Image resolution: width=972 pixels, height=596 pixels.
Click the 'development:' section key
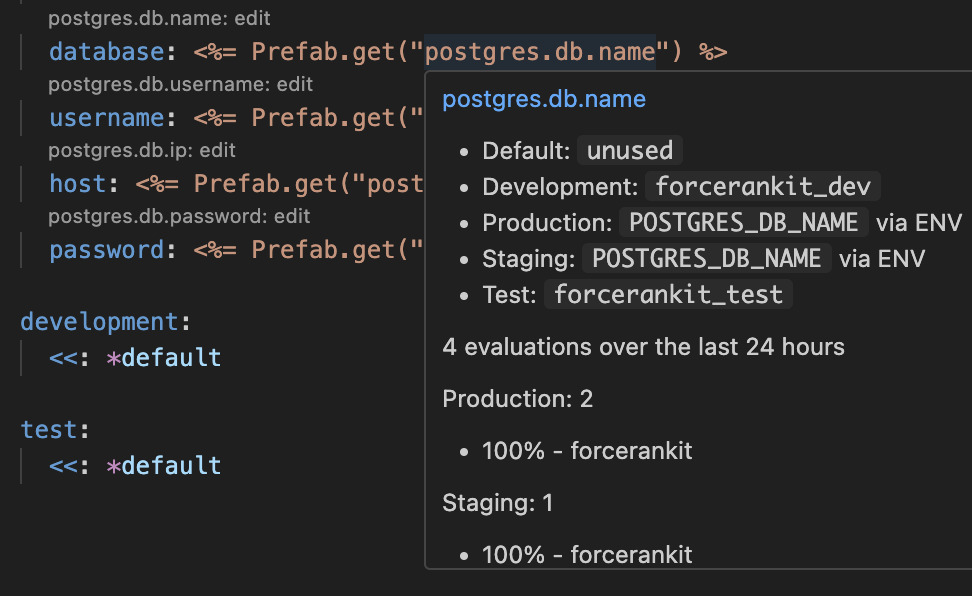(105, 322)
